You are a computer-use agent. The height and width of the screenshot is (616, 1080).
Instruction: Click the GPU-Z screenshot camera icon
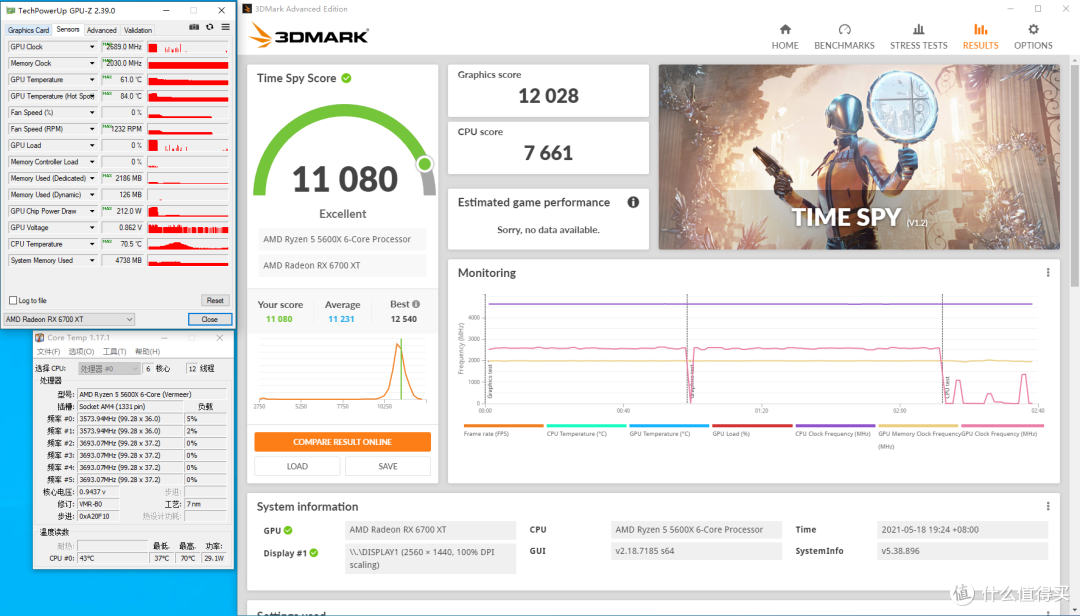tap(194, 28)
